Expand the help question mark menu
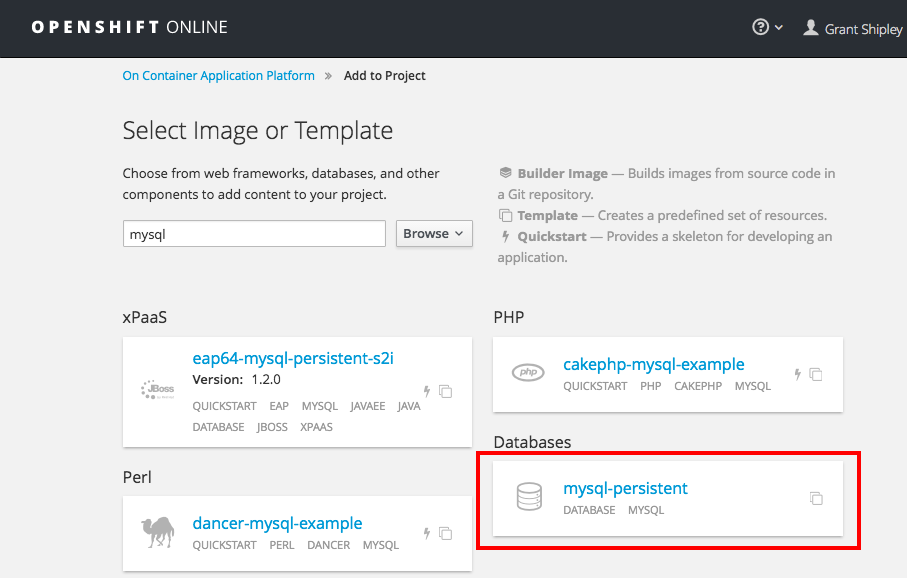This screenshot has width=907, height=578. 766,28
